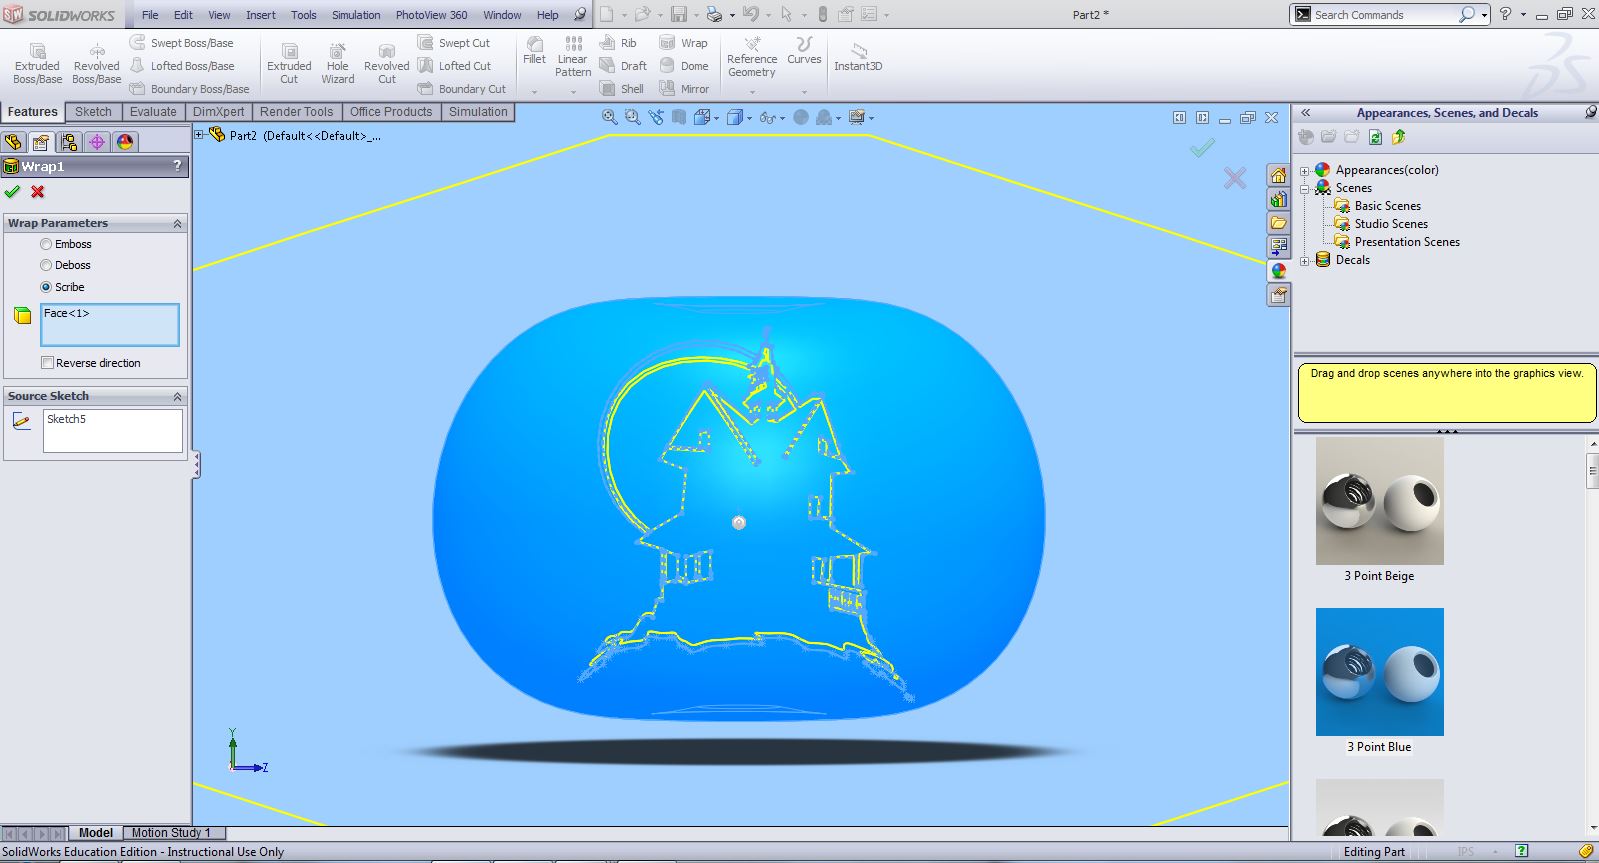Enable the Reverse direction checkbox
The height and width of the screenshot is (863, 1599).
pos(47,363)
